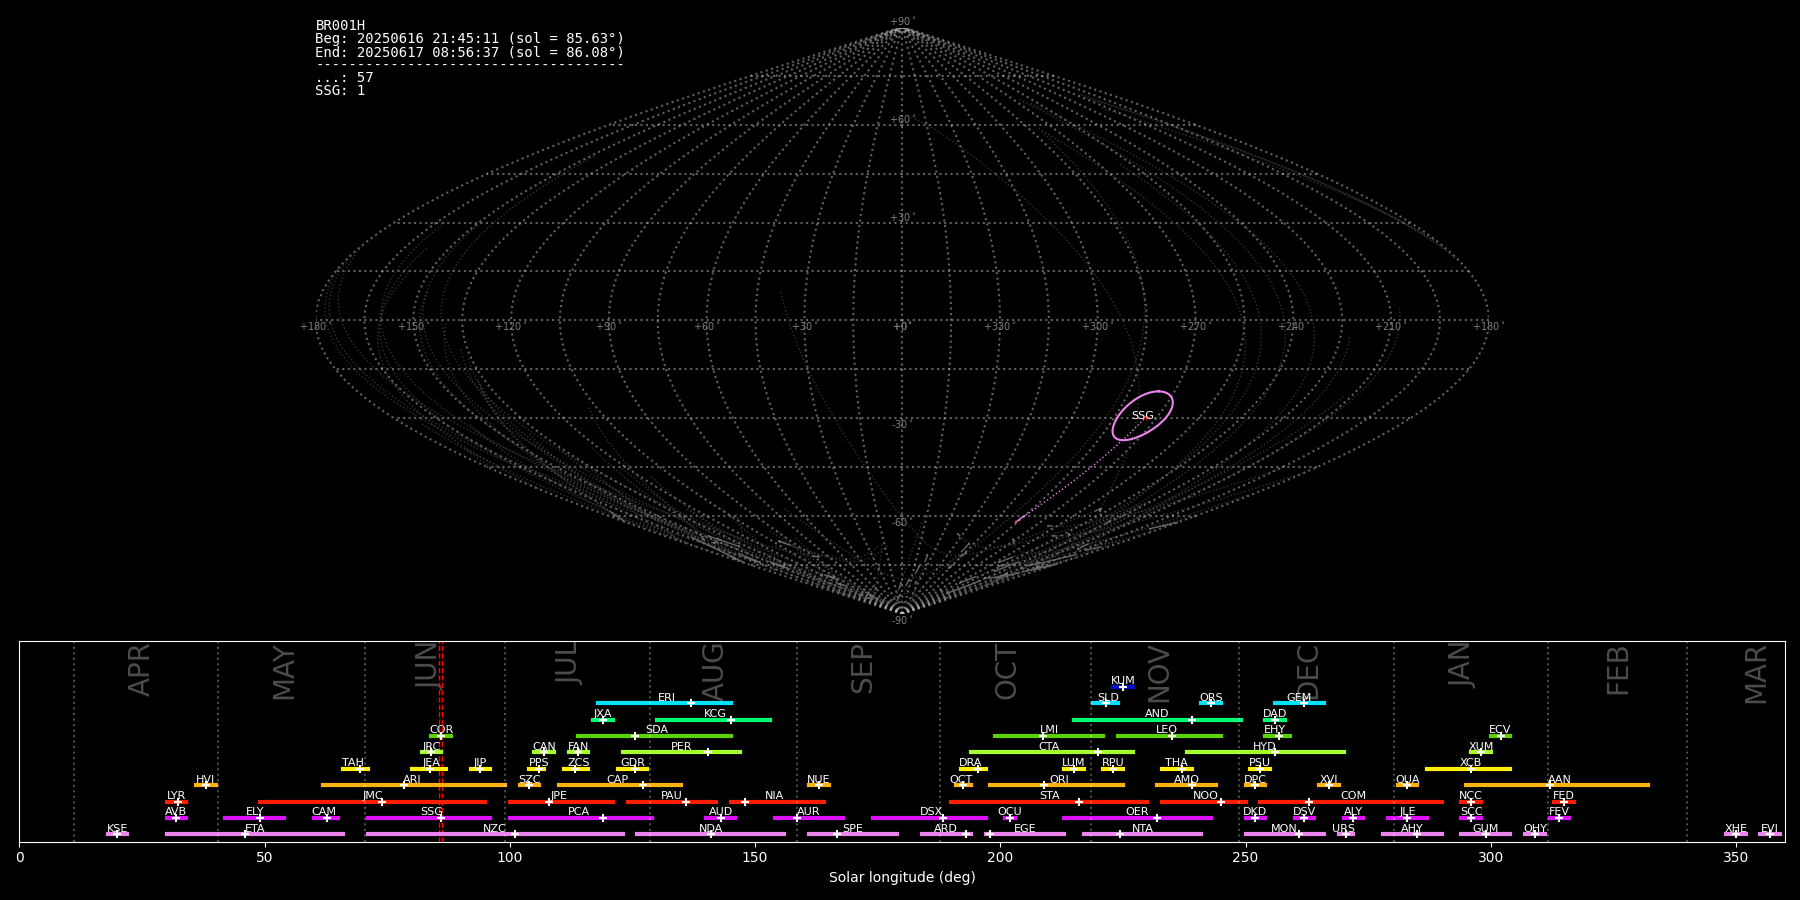
Task: Click the 0° center longitude label on the map
Action: (901, 327)
